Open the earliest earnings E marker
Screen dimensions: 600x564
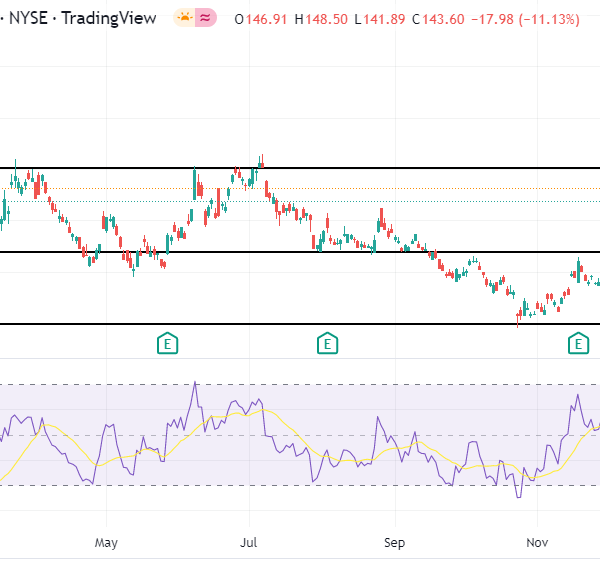(168, 344)
